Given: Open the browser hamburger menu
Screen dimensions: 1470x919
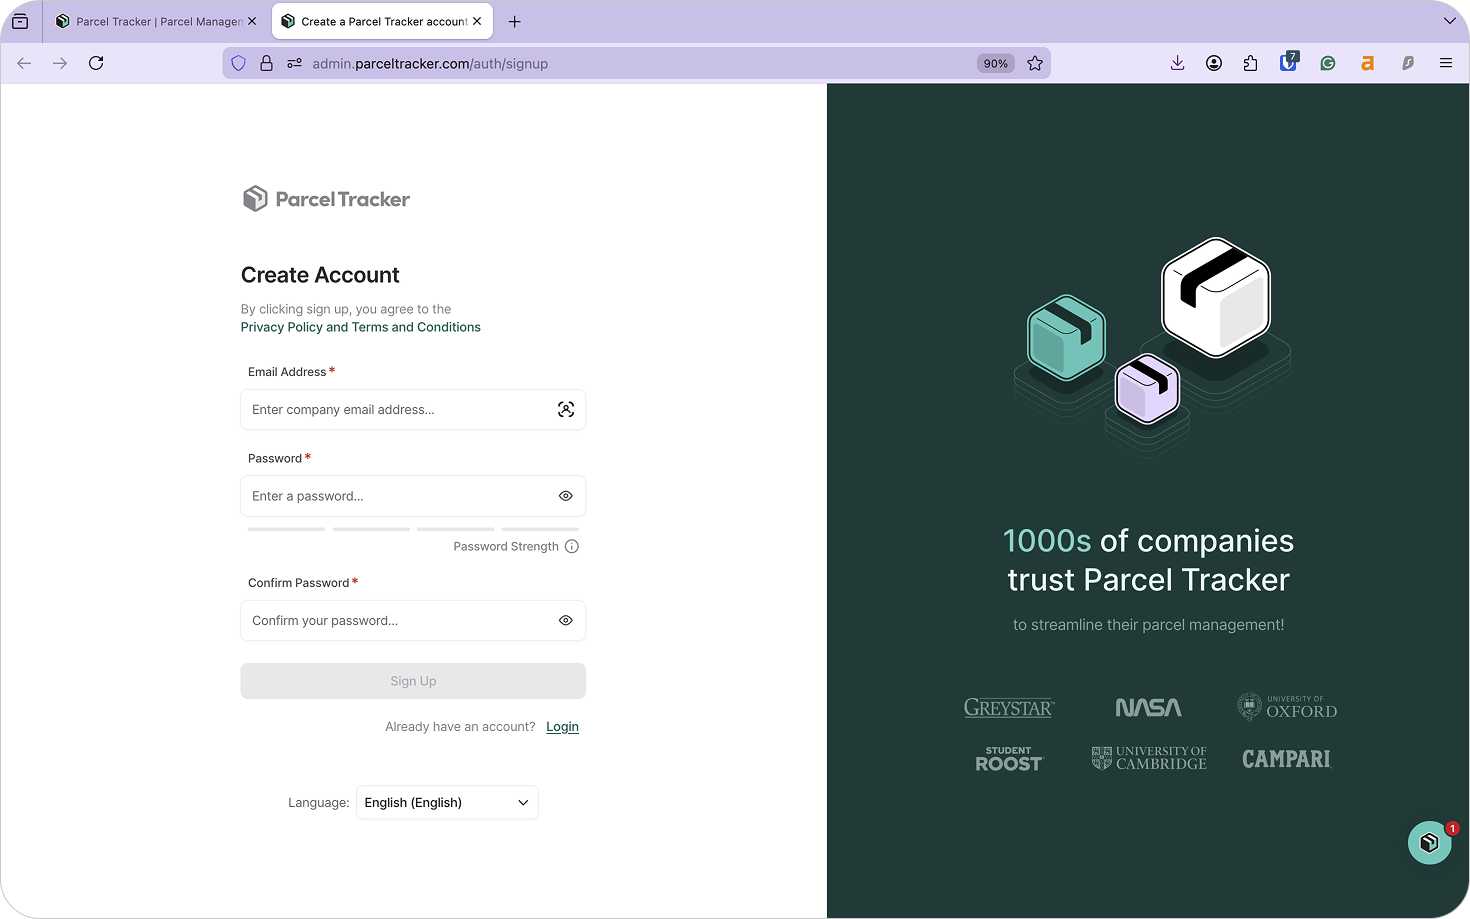Looking at the screenshot, I should pos(1446,63).
